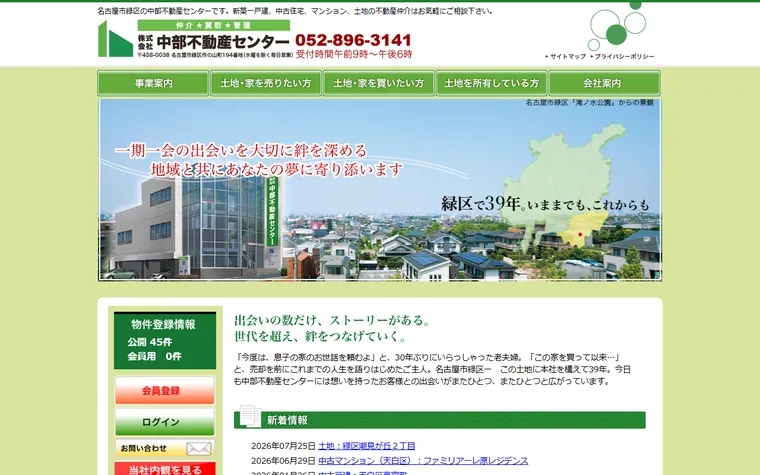Image resolution: width=760 pixels, height=475 pixels.
Task: Click the document icon beside 新着情報
Action: (x=250, y=416)
